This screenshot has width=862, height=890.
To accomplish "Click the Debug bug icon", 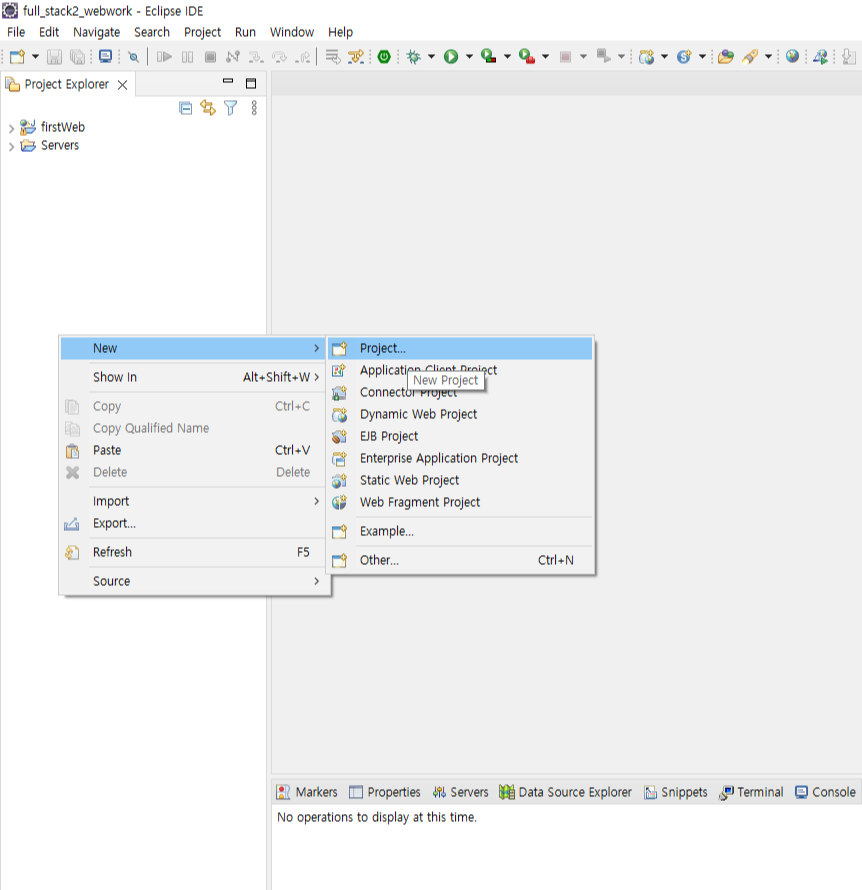I will coord(414,56).
